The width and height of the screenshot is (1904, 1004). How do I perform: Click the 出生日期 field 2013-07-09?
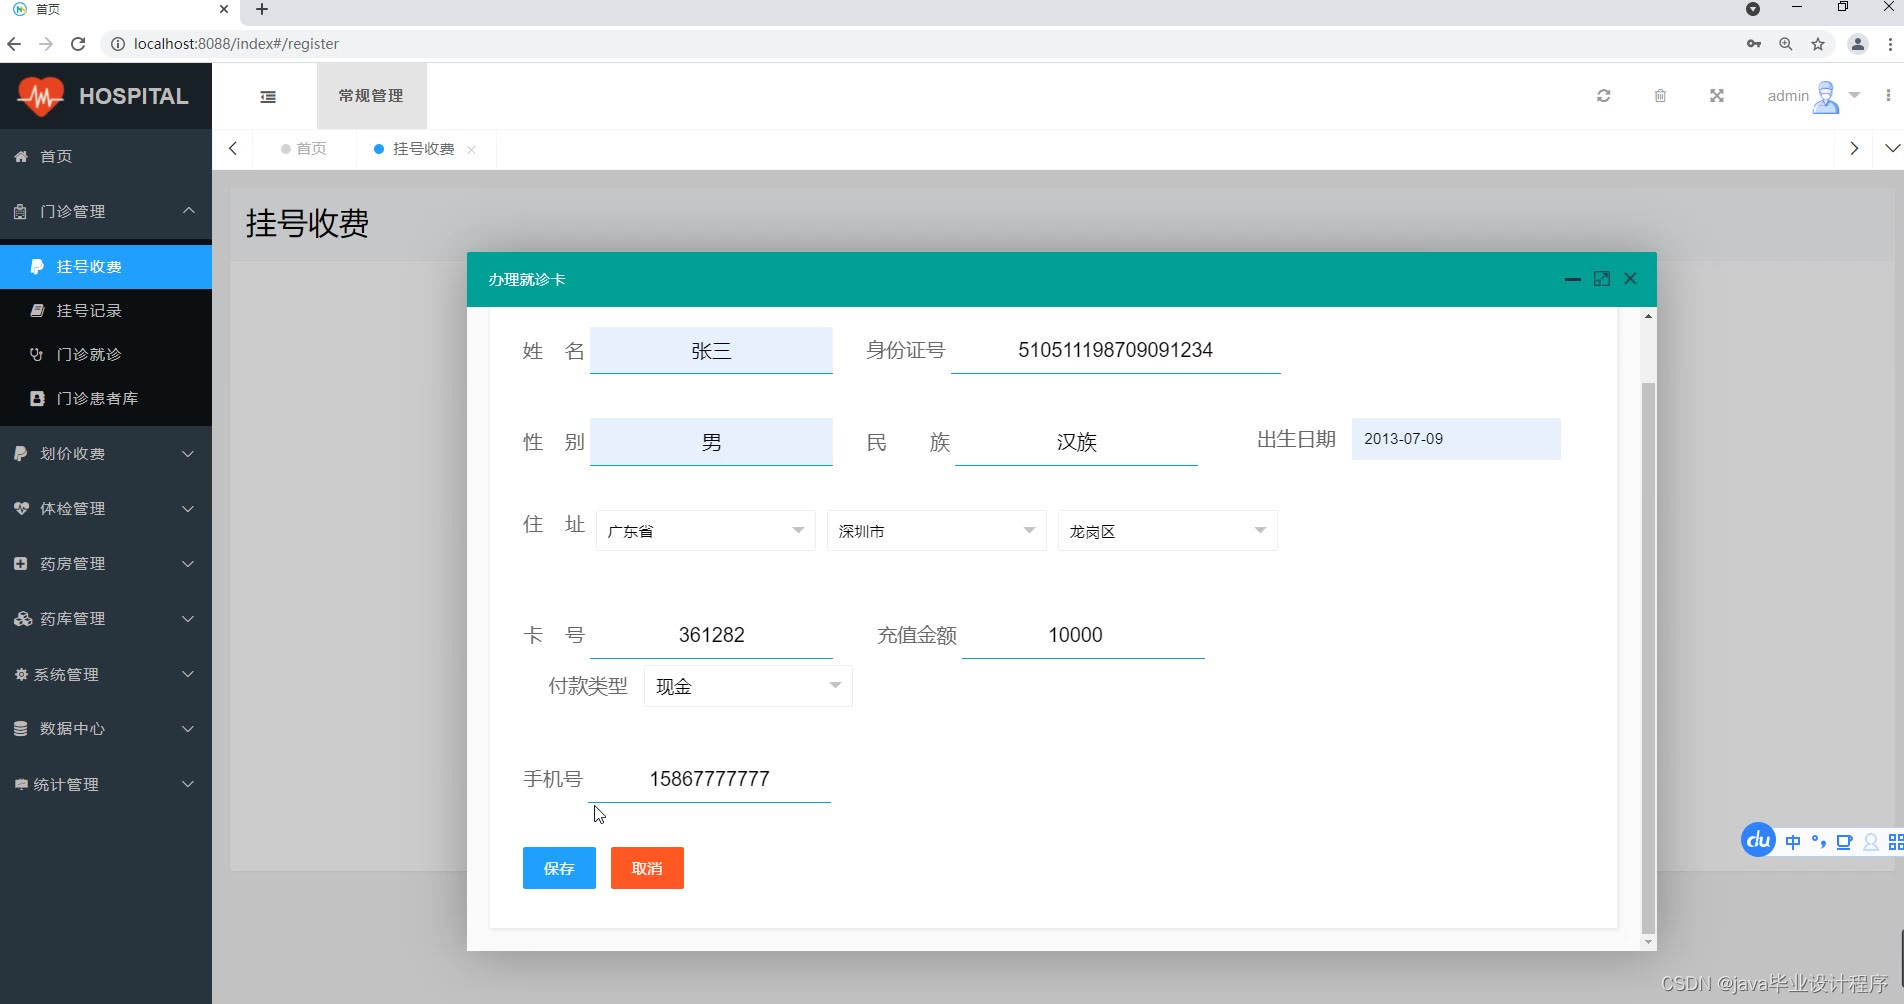[1456, 439]
